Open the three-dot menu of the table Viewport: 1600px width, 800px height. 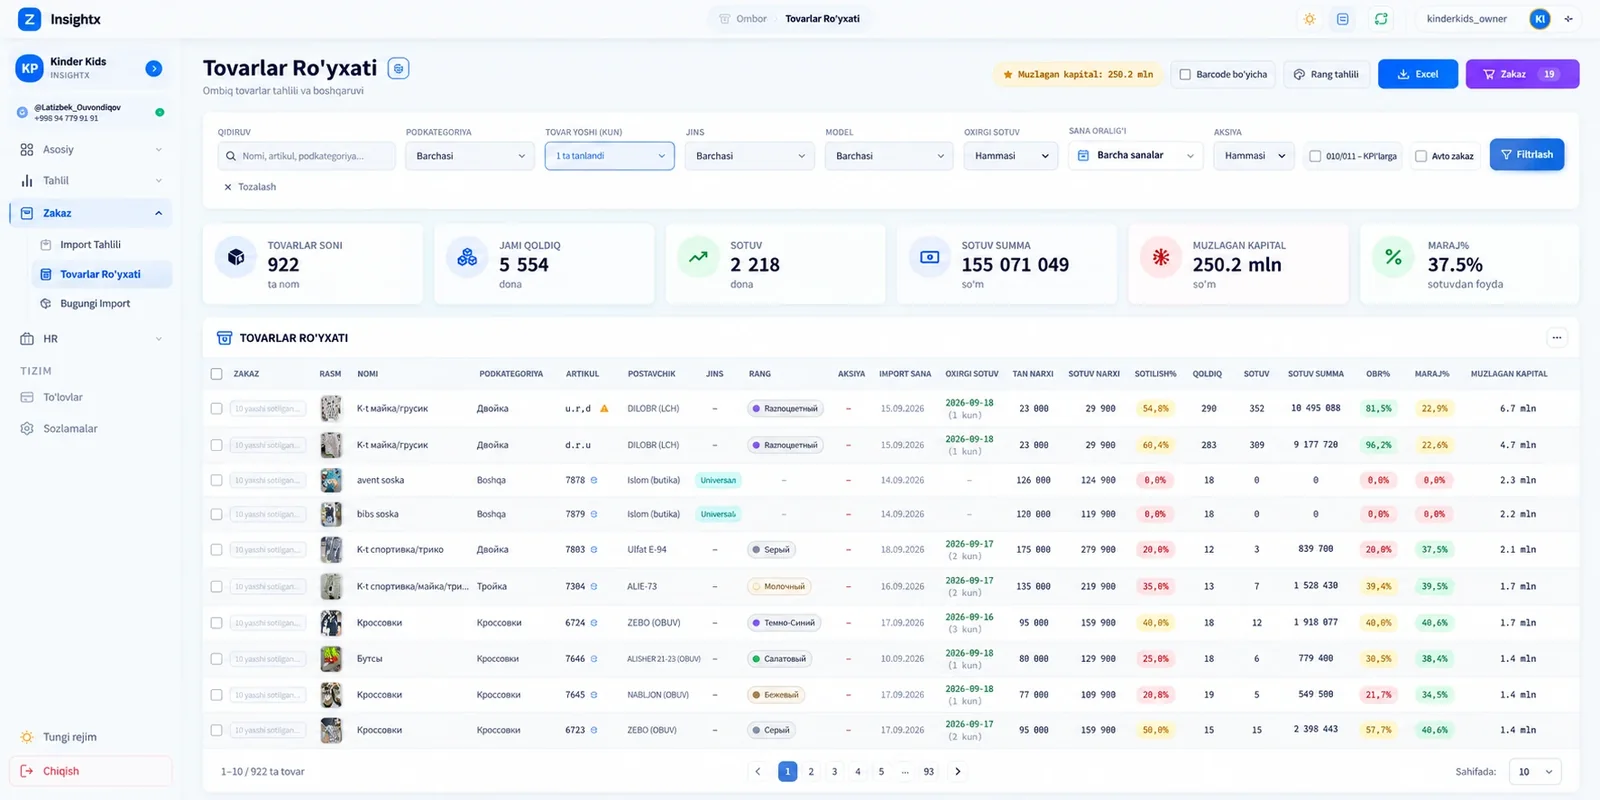tap(1557, 337)
